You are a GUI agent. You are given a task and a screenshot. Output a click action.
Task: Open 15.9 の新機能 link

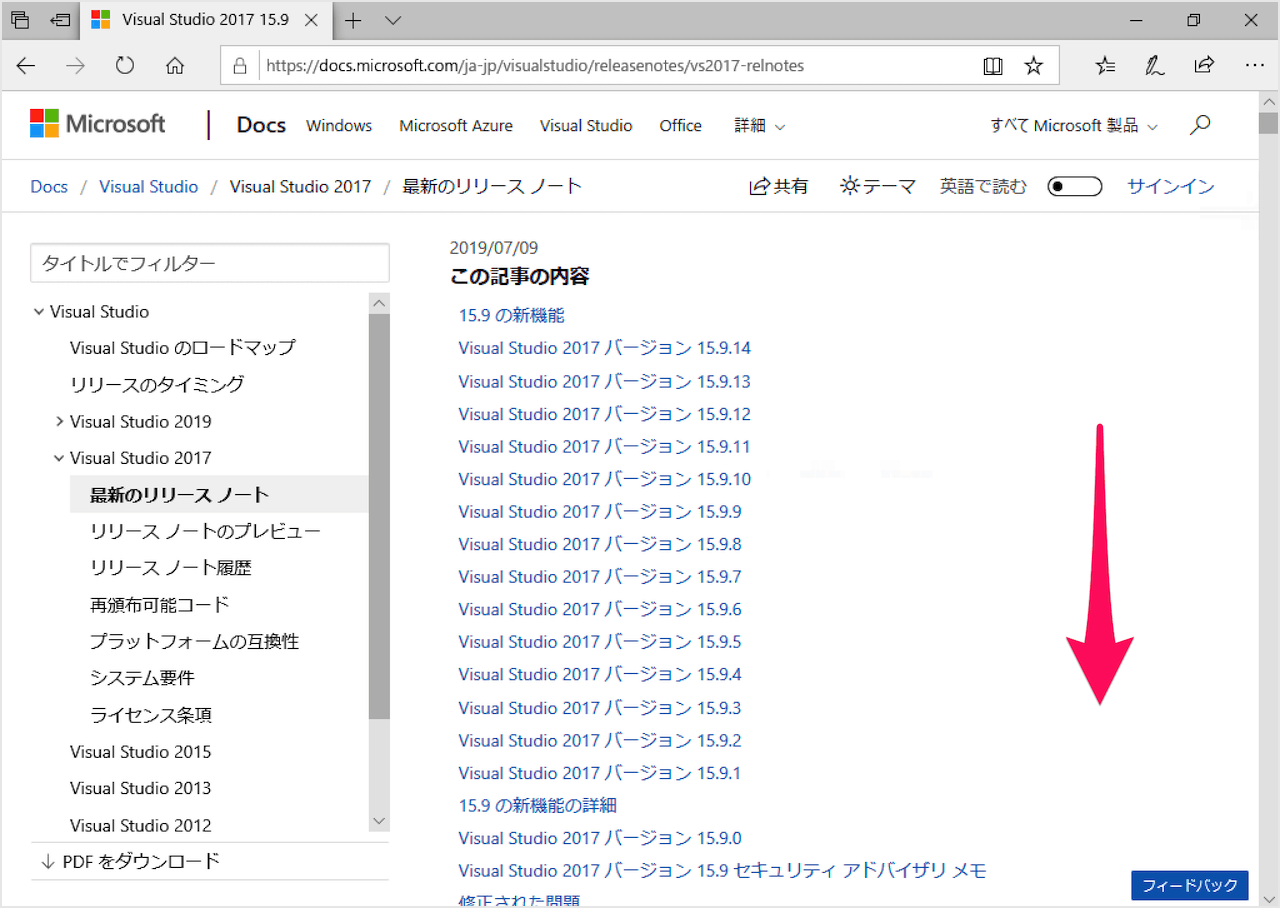tap(512, 315)
